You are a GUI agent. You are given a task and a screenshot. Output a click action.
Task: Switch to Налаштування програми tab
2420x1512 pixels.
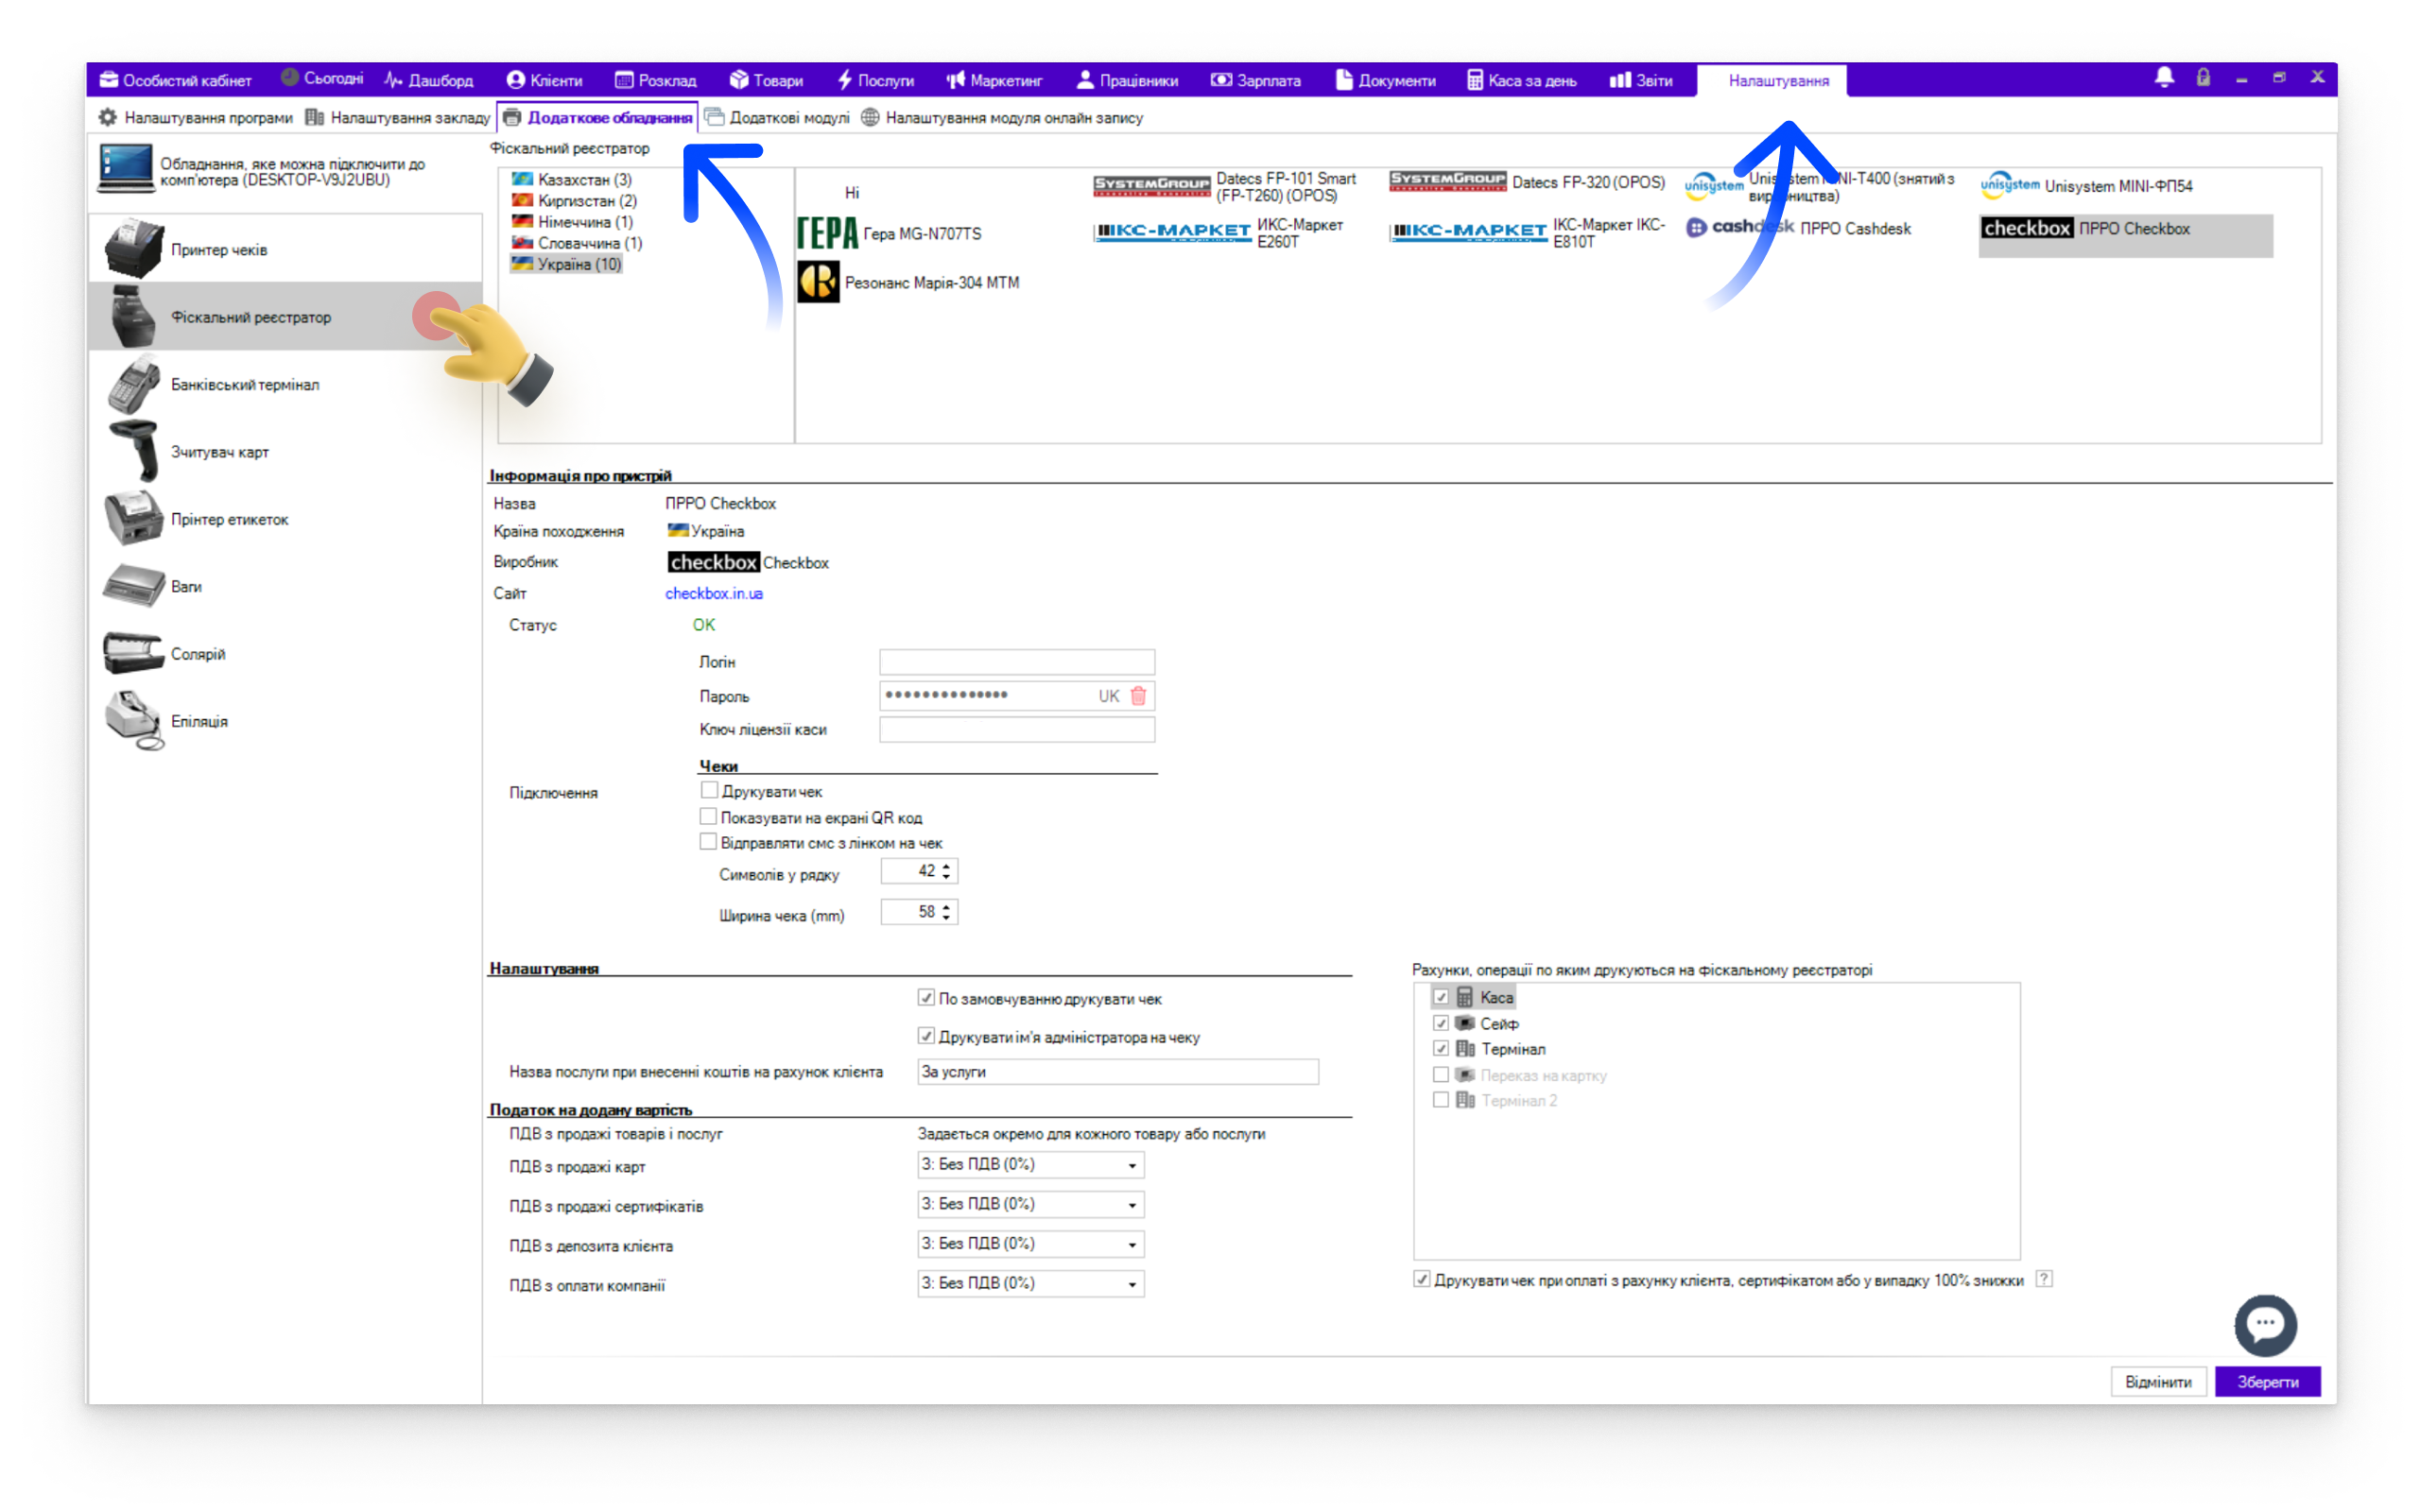pos(196,118)
